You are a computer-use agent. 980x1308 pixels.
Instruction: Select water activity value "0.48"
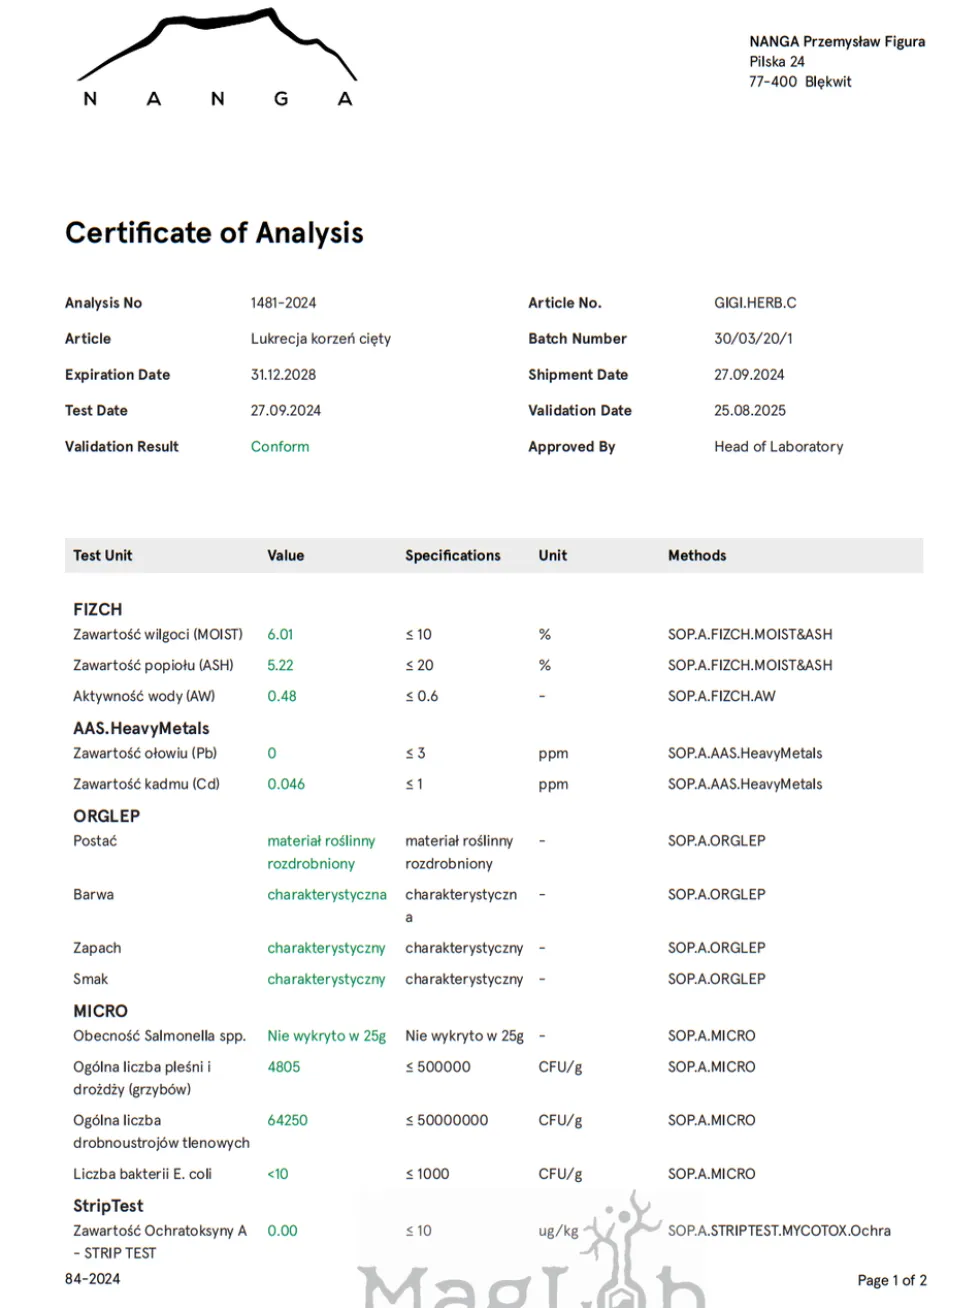[281, 697]
